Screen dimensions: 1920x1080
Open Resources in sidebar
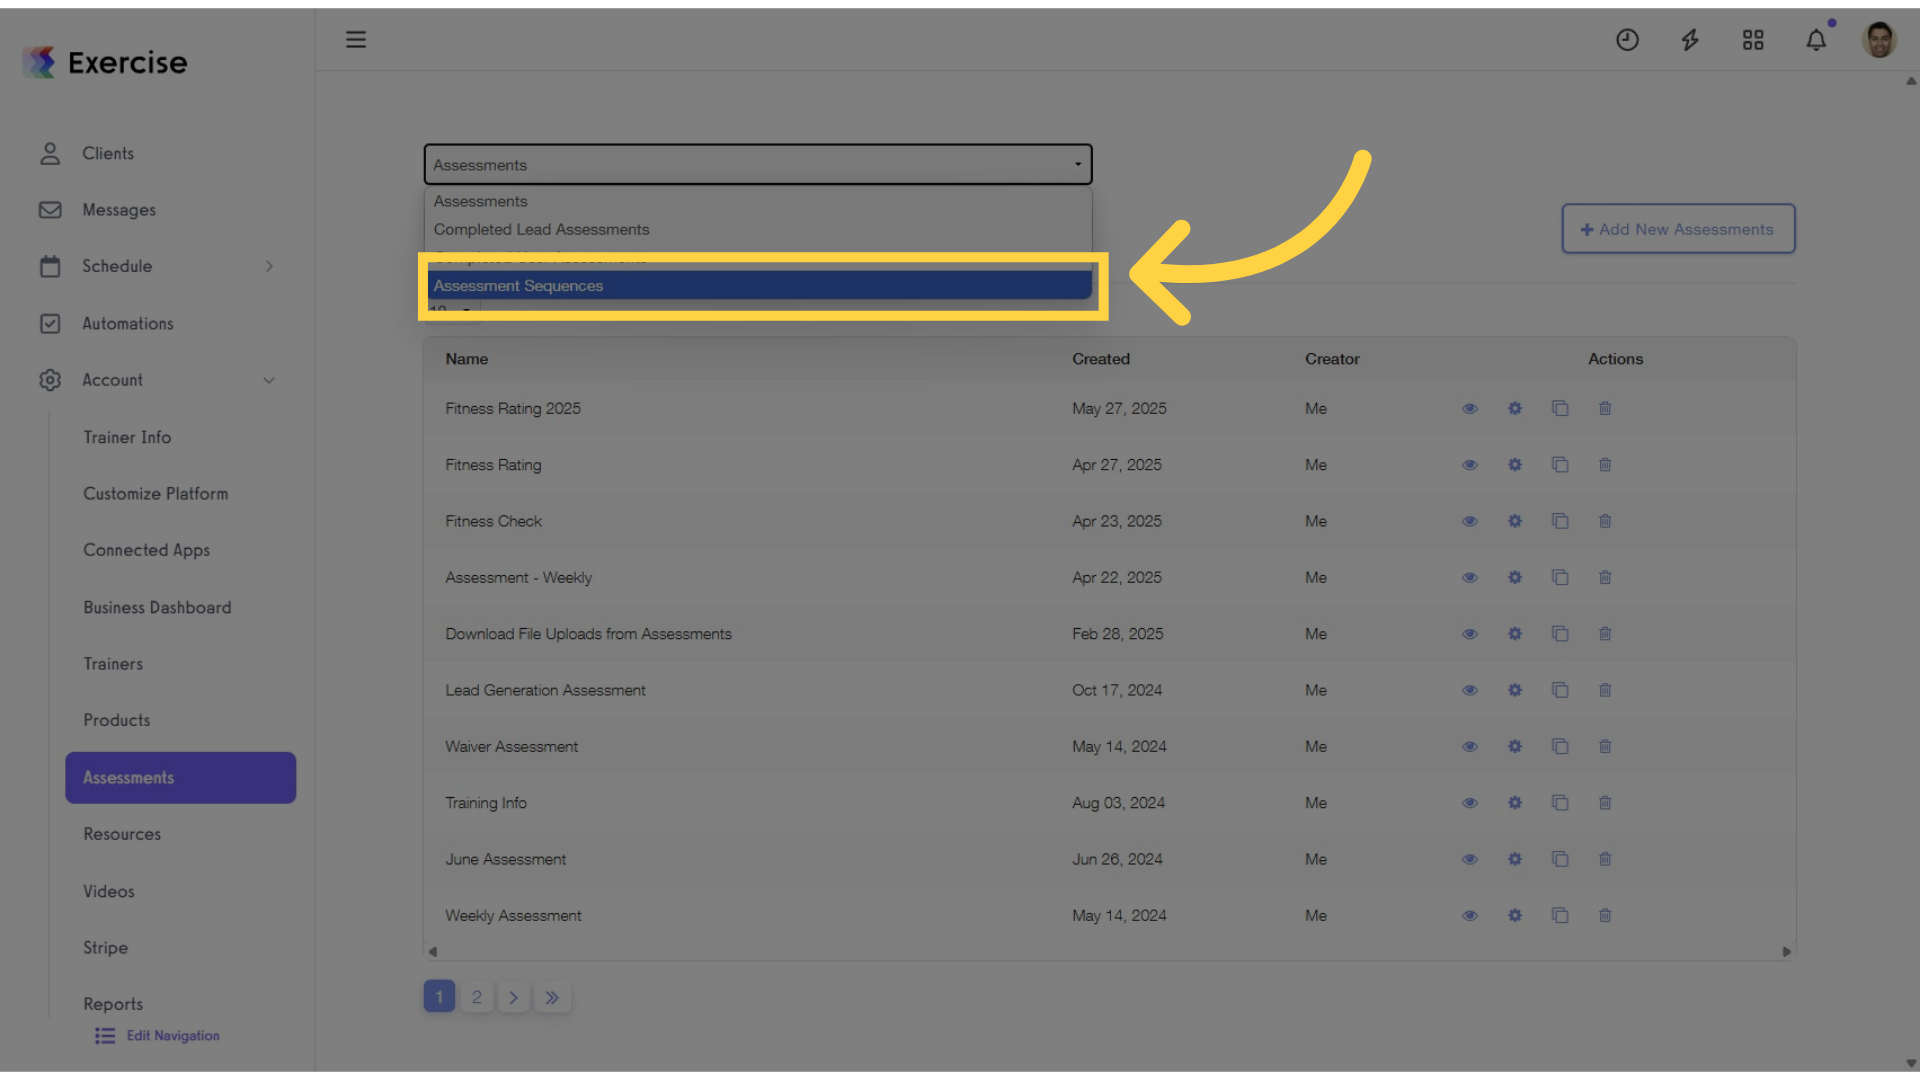[x=122, y=834]
